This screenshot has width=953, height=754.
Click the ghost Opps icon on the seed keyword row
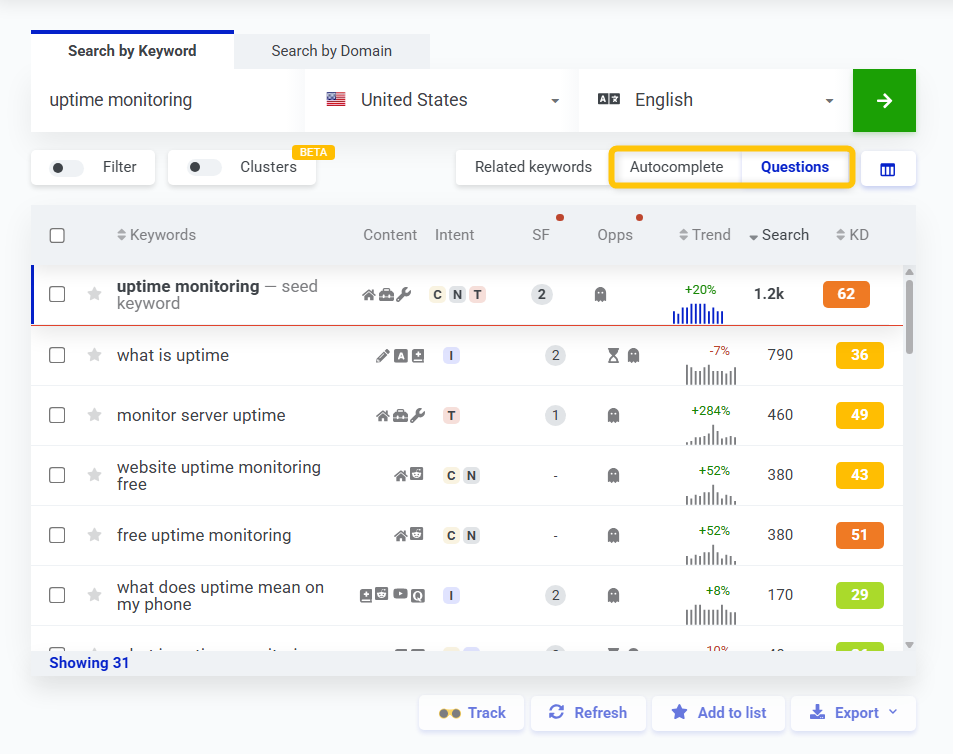coord(600,294)
